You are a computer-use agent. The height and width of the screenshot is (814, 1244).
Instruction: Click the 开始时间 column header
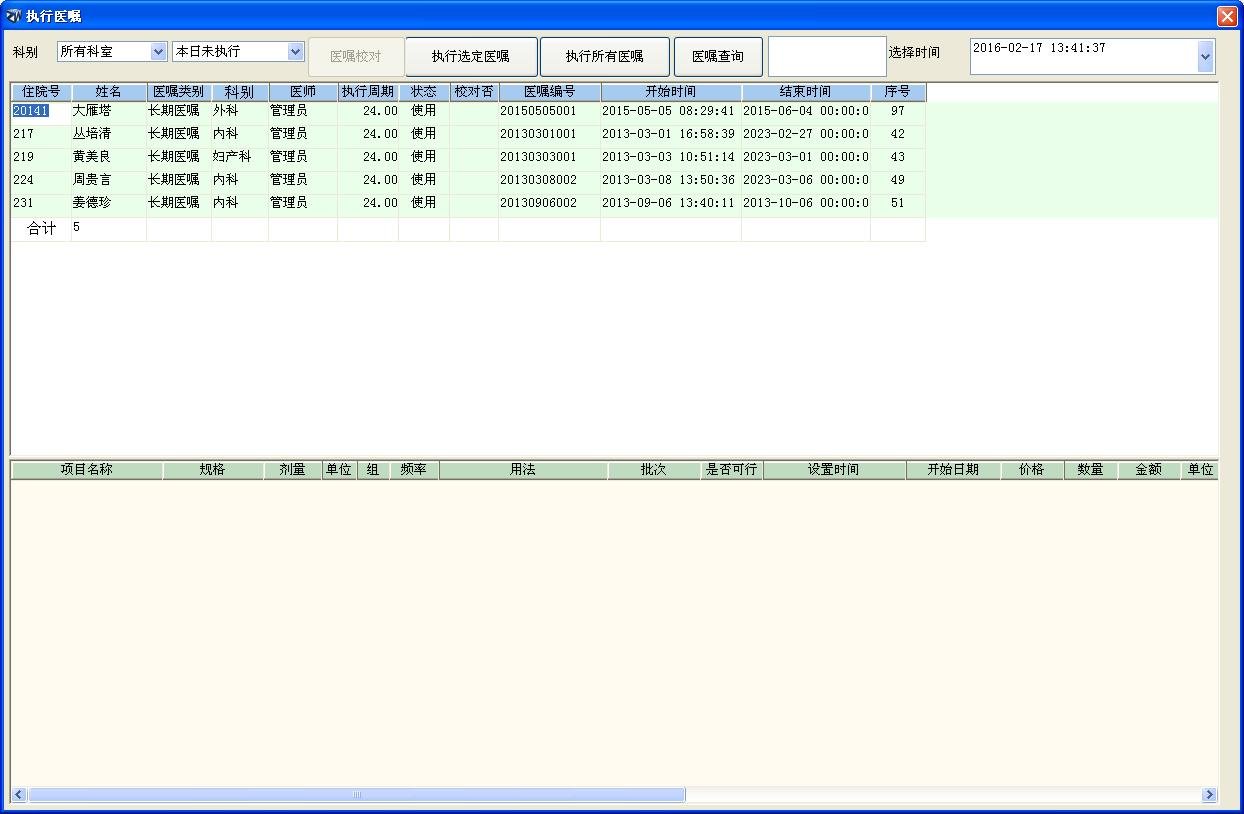670,92
